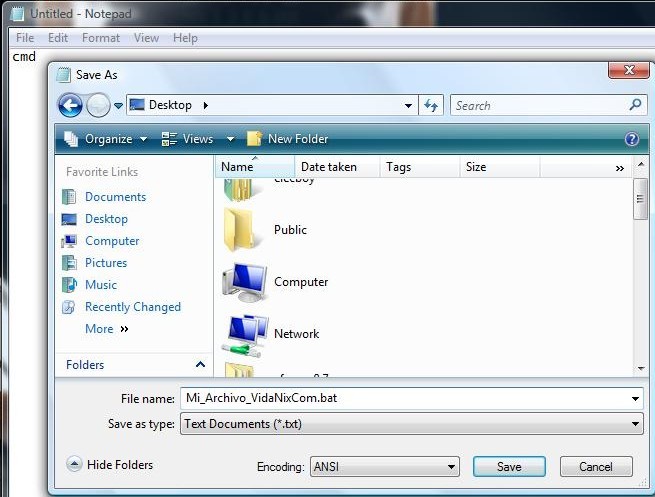The image size is (655, 497).
Task: Open Notepad View menu
Action: click(146, 38)
